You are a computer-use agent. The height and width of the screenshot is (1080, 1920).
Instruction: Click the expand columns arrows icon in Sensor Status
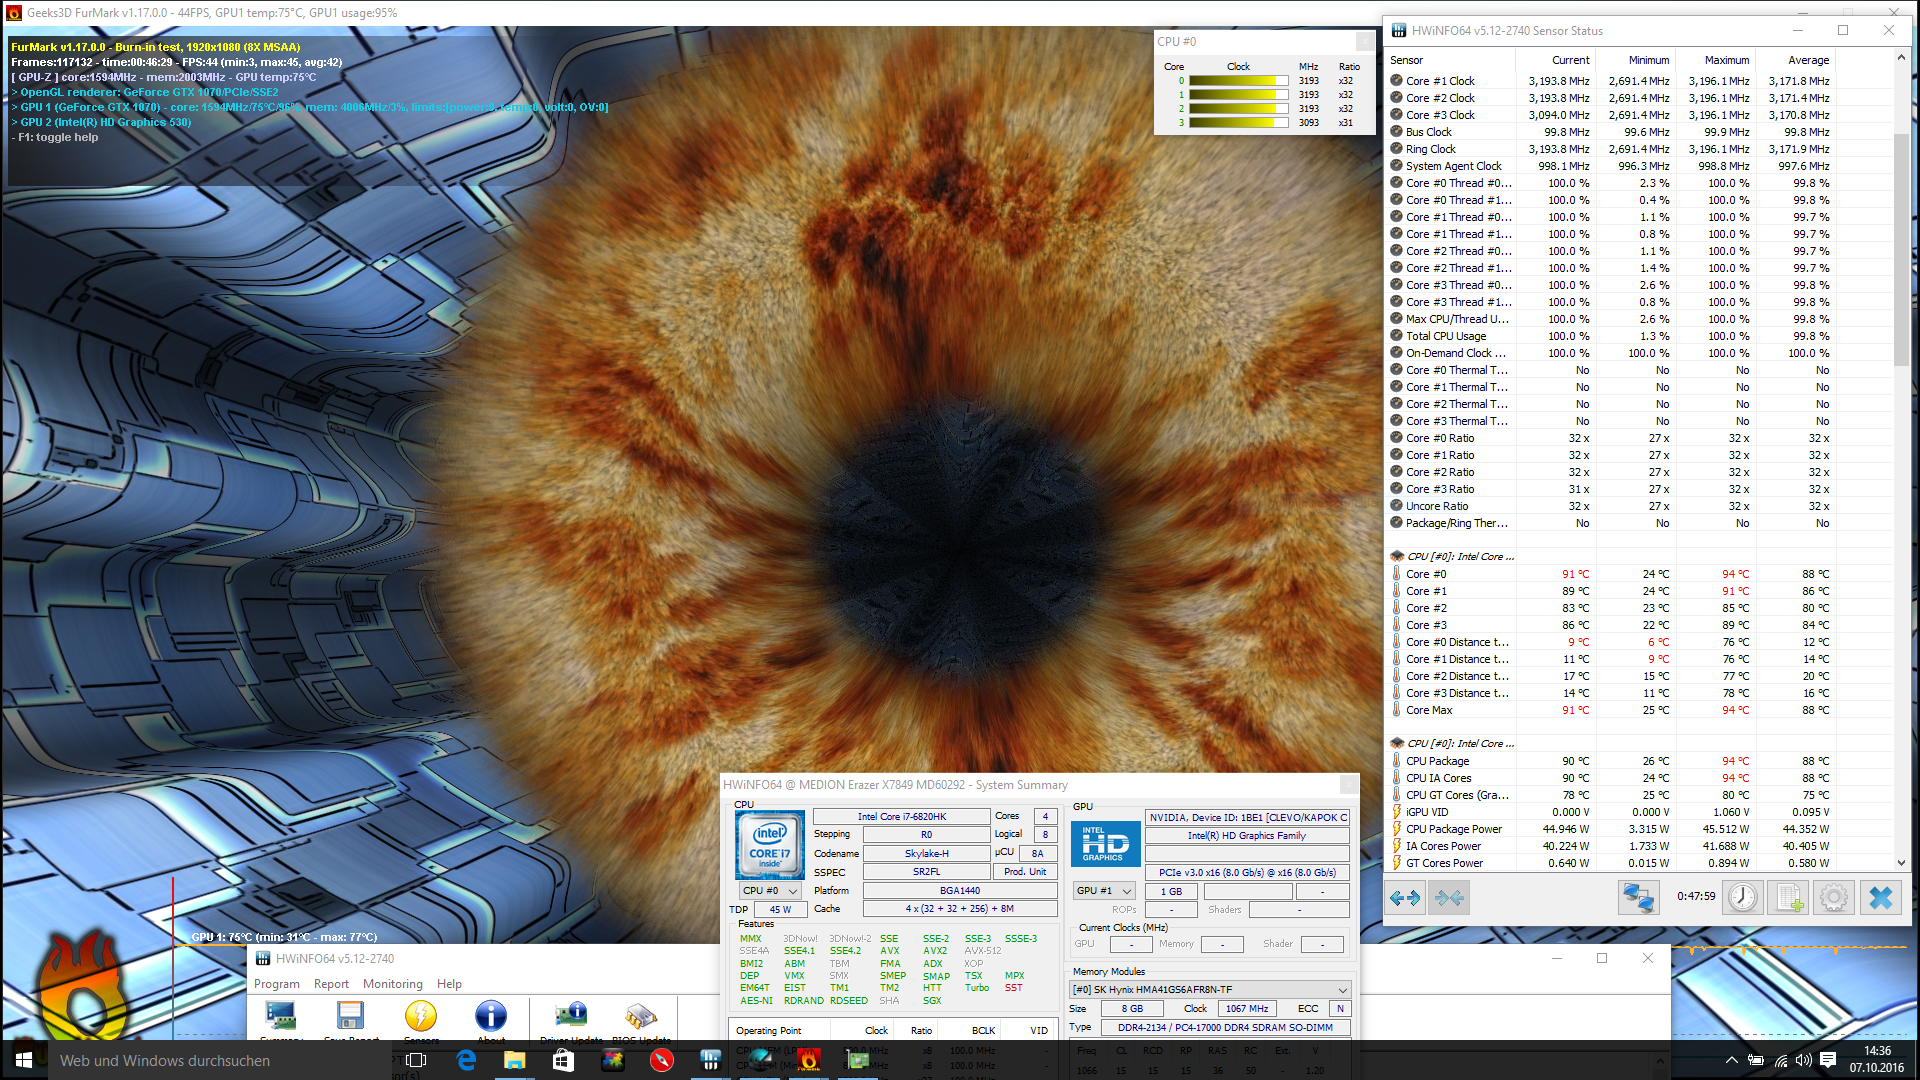pos(1405,897)
